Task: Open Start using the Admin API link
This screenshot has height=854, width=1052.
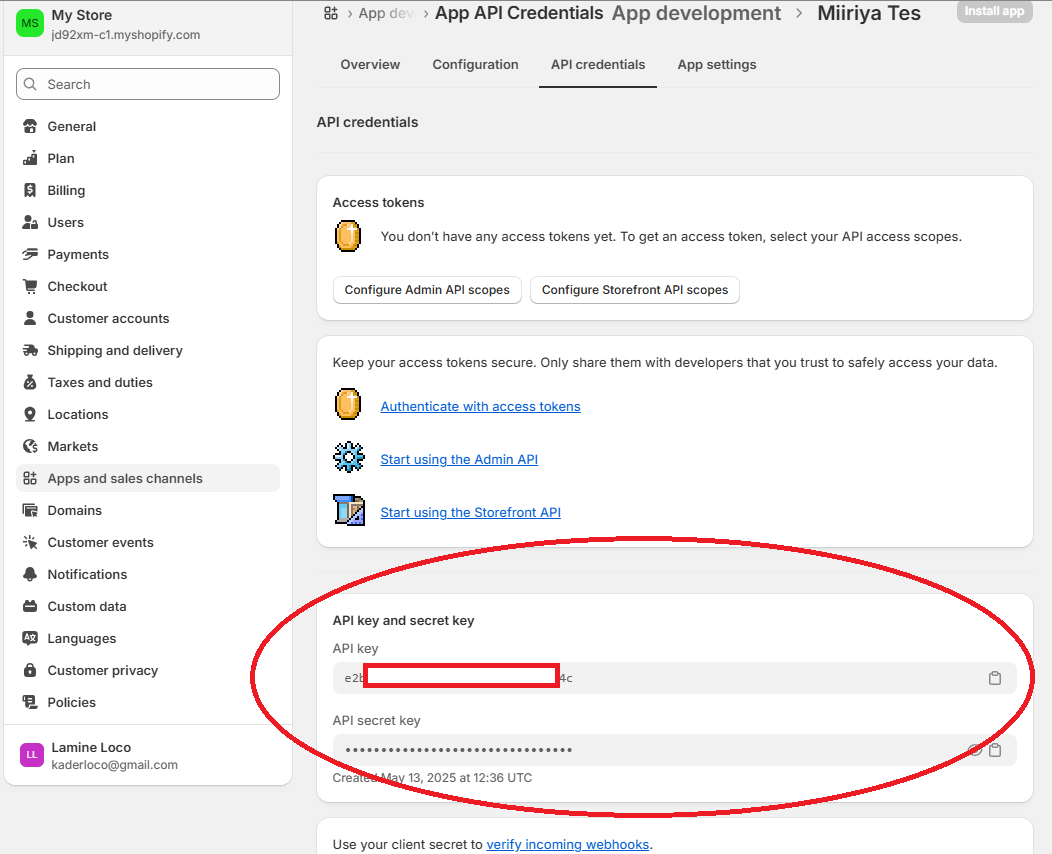Action: 459,460
